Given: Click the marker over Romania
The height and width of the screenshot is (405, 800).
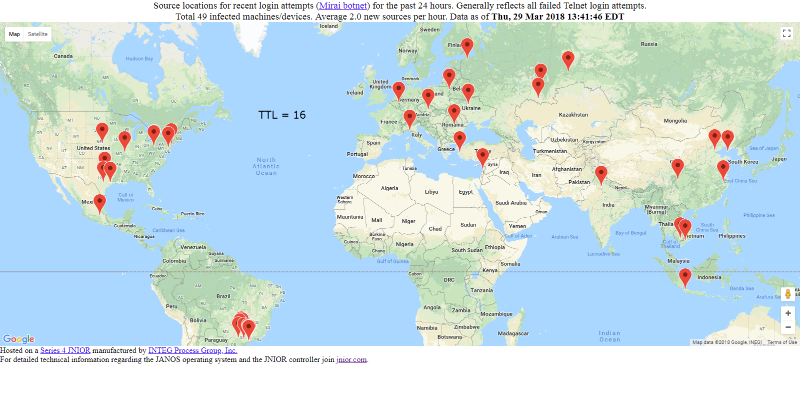Looking at the screenshot, I should point(454,114).
